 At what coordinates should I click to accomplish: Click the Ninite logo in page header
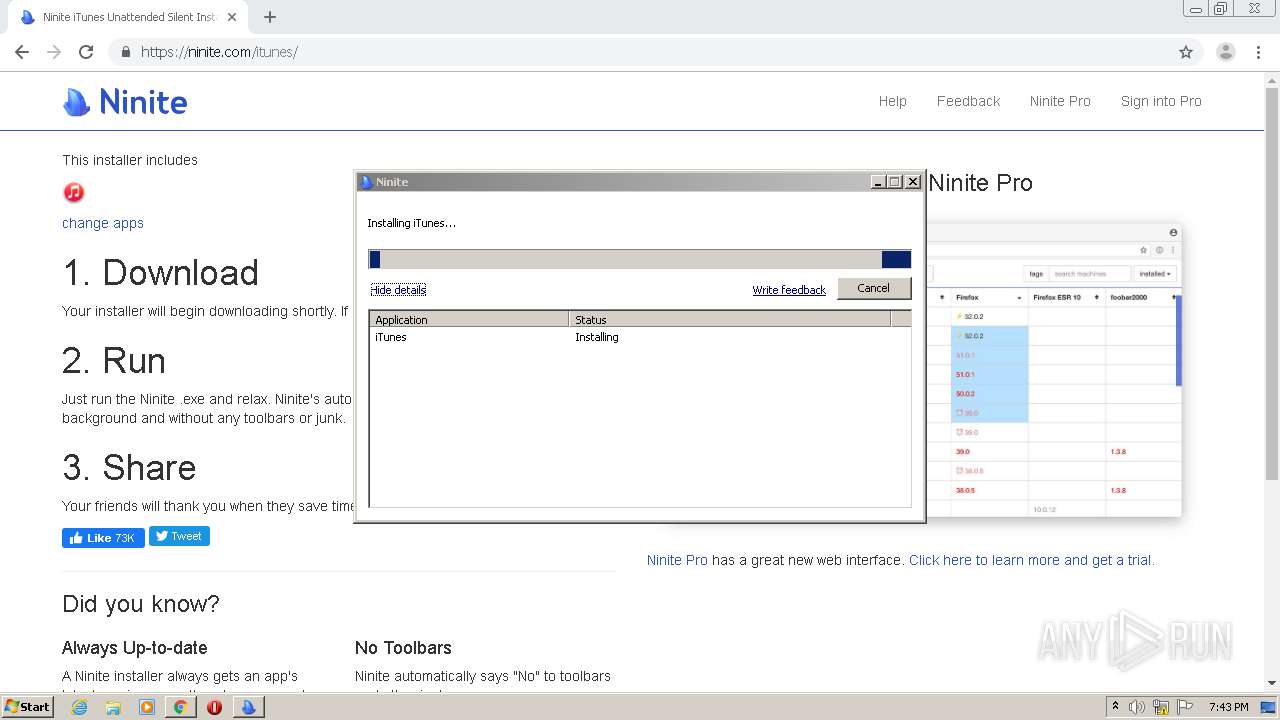pyautogui.click(x=125, y=101)
